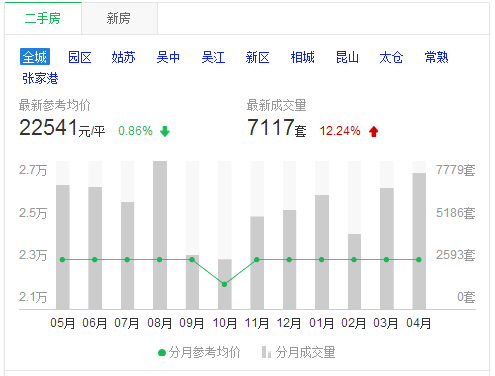Select the 吴江 district link
The image size is (495, 376).
tap(213, 57)
